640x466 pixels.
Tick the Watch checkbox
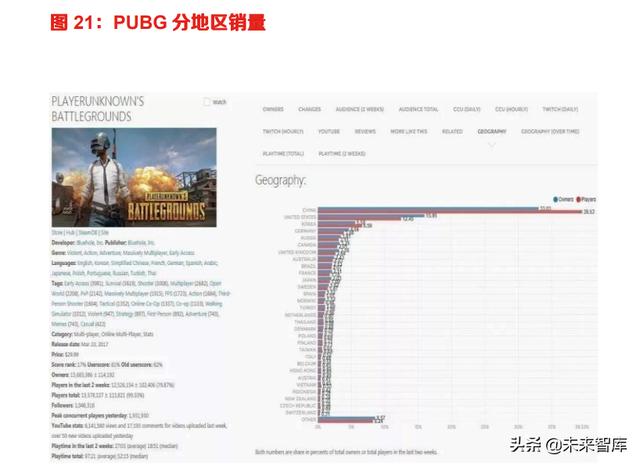[207, 102]
